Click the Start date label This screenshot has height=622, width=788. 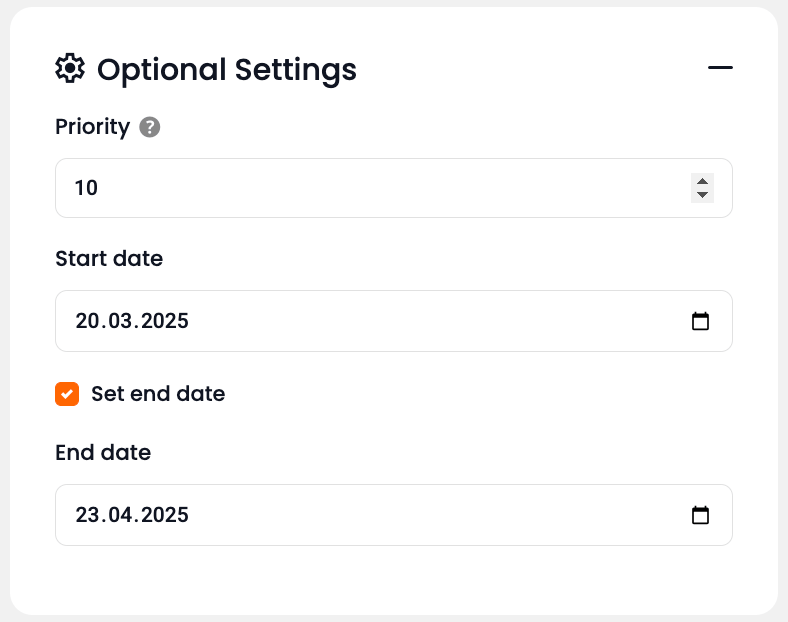click(109, 258)
